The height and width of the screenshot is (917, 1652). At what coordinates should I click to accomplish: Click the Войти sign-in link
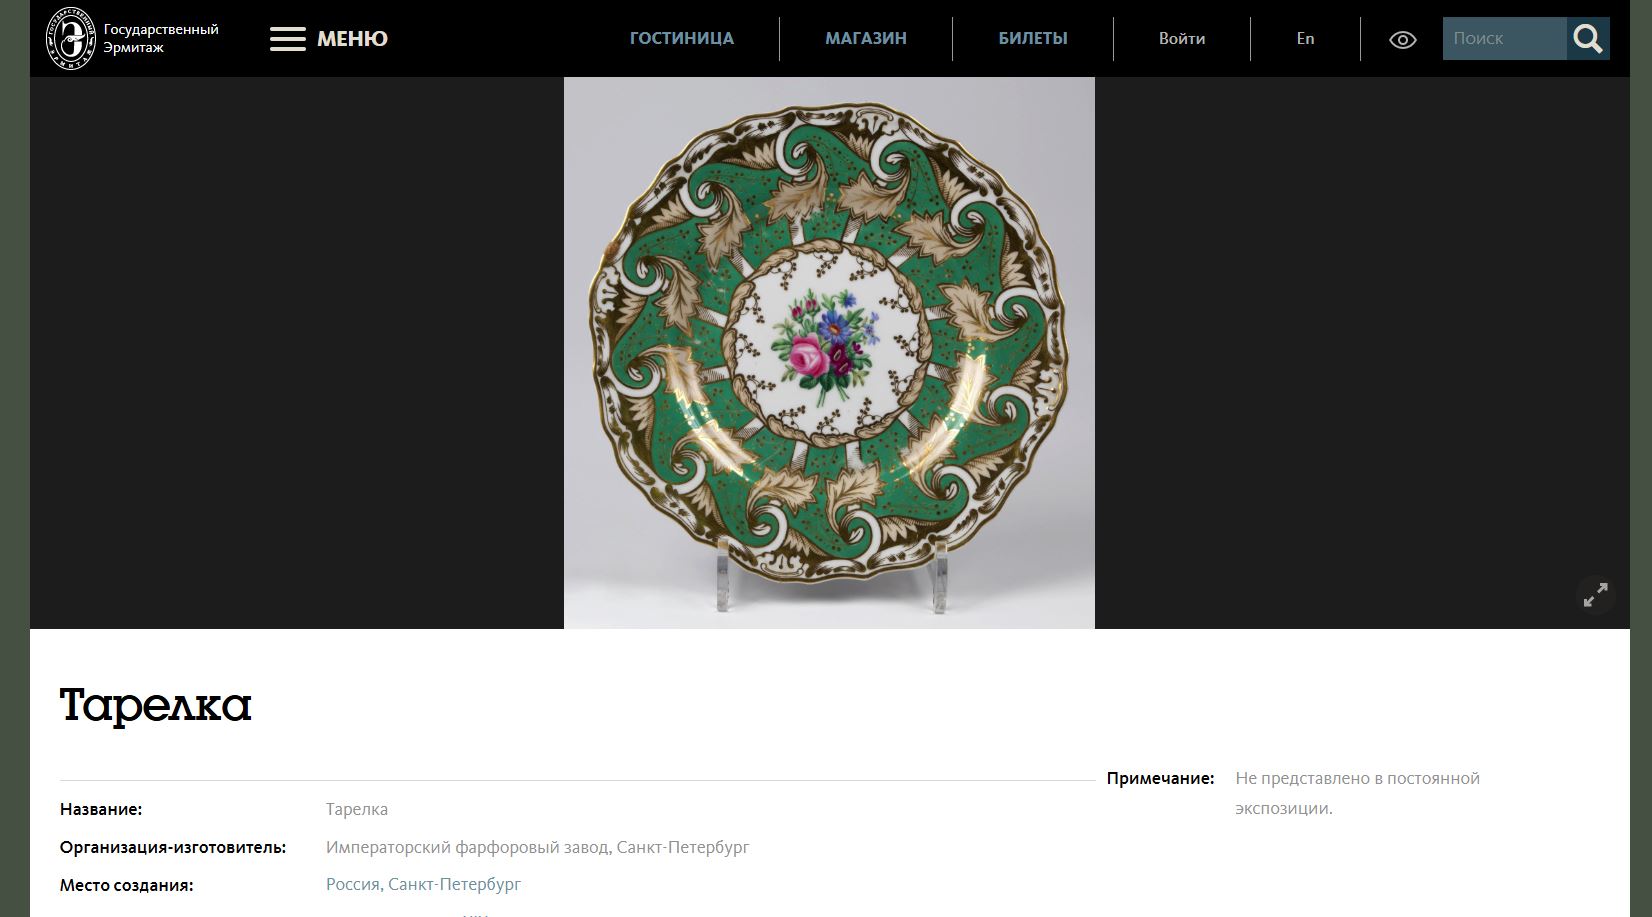(x=1181, y=39)
